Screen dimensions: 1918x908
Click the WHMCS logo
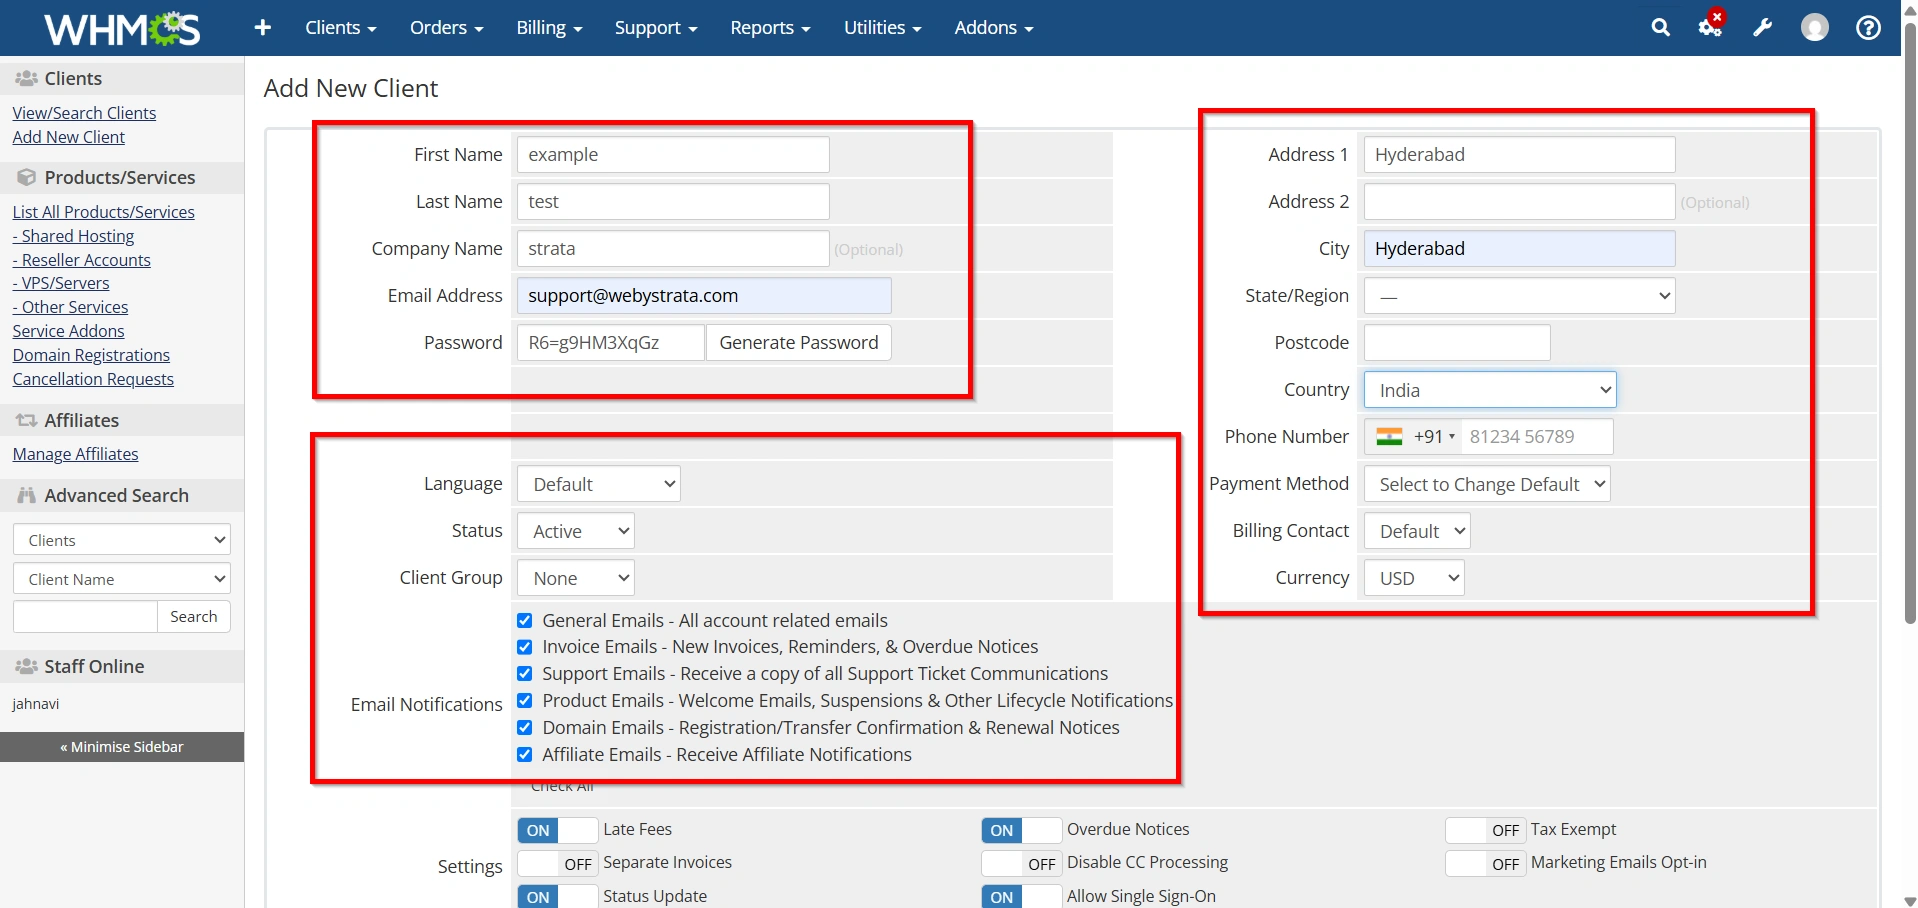click(122, 28)
